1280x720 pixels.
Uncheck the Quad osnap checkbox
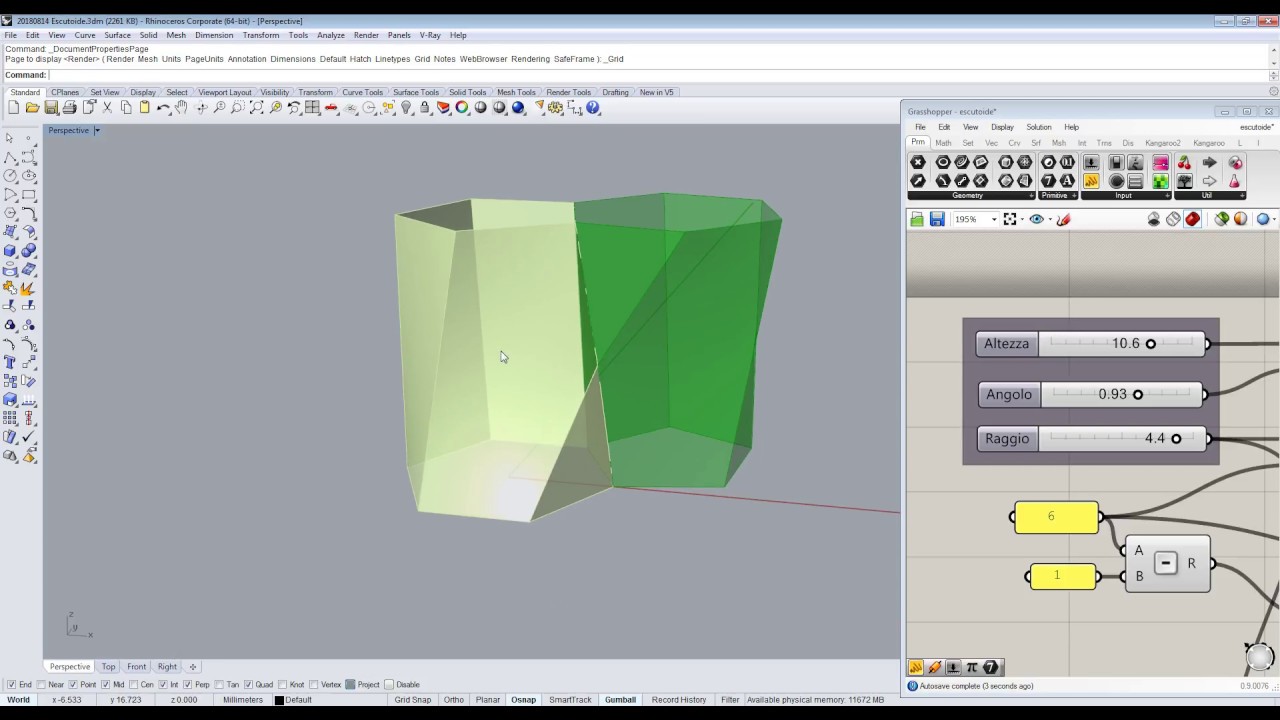click(x=248, y=685)
